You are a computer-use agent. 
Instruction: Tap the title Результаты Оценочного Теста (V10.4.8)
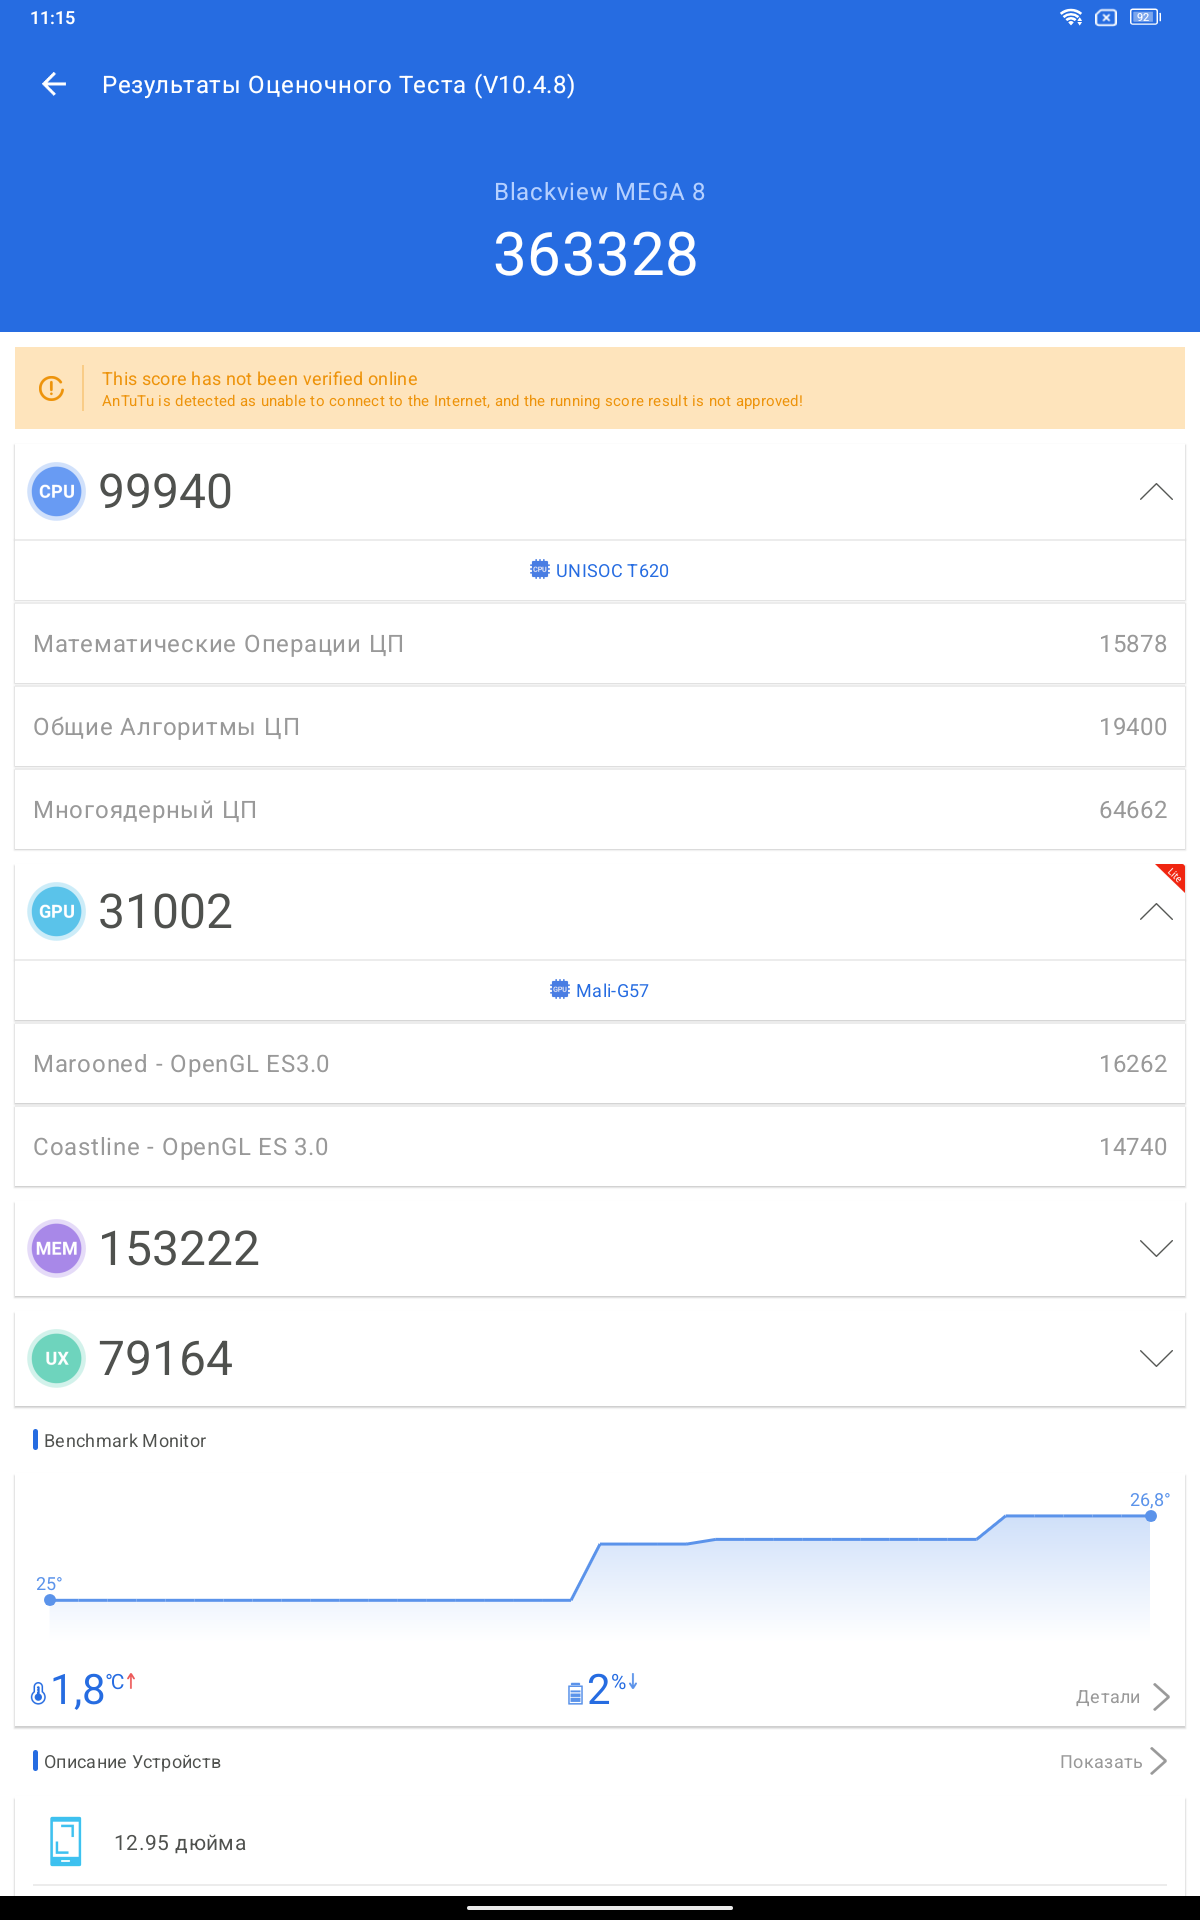click(338, 85)
